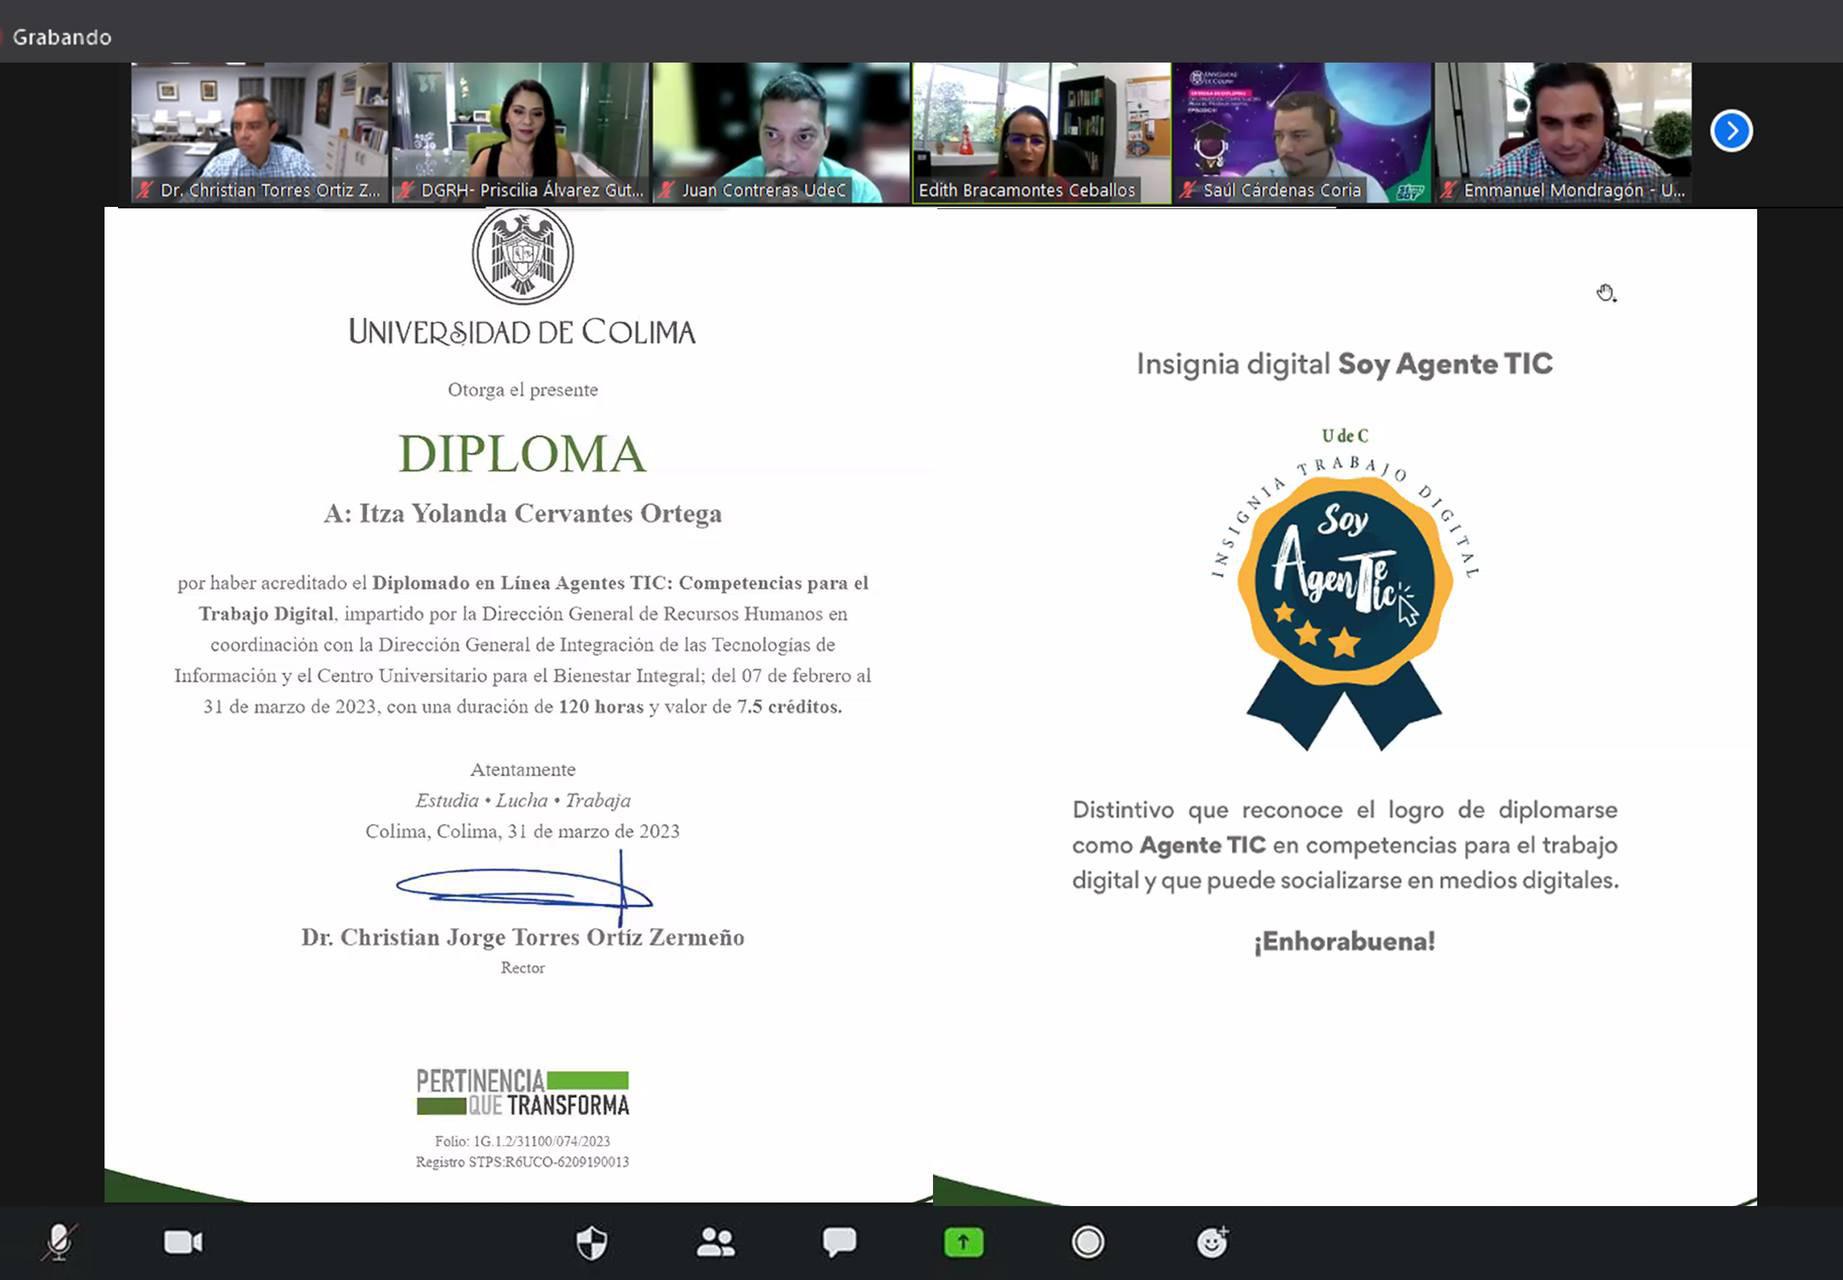The height and width of the screenshot is (1280, 1843).
Task: Click muted mic icon beside Dr. Christian Torres
Action: pyautogui.click(x=146, y=190)
